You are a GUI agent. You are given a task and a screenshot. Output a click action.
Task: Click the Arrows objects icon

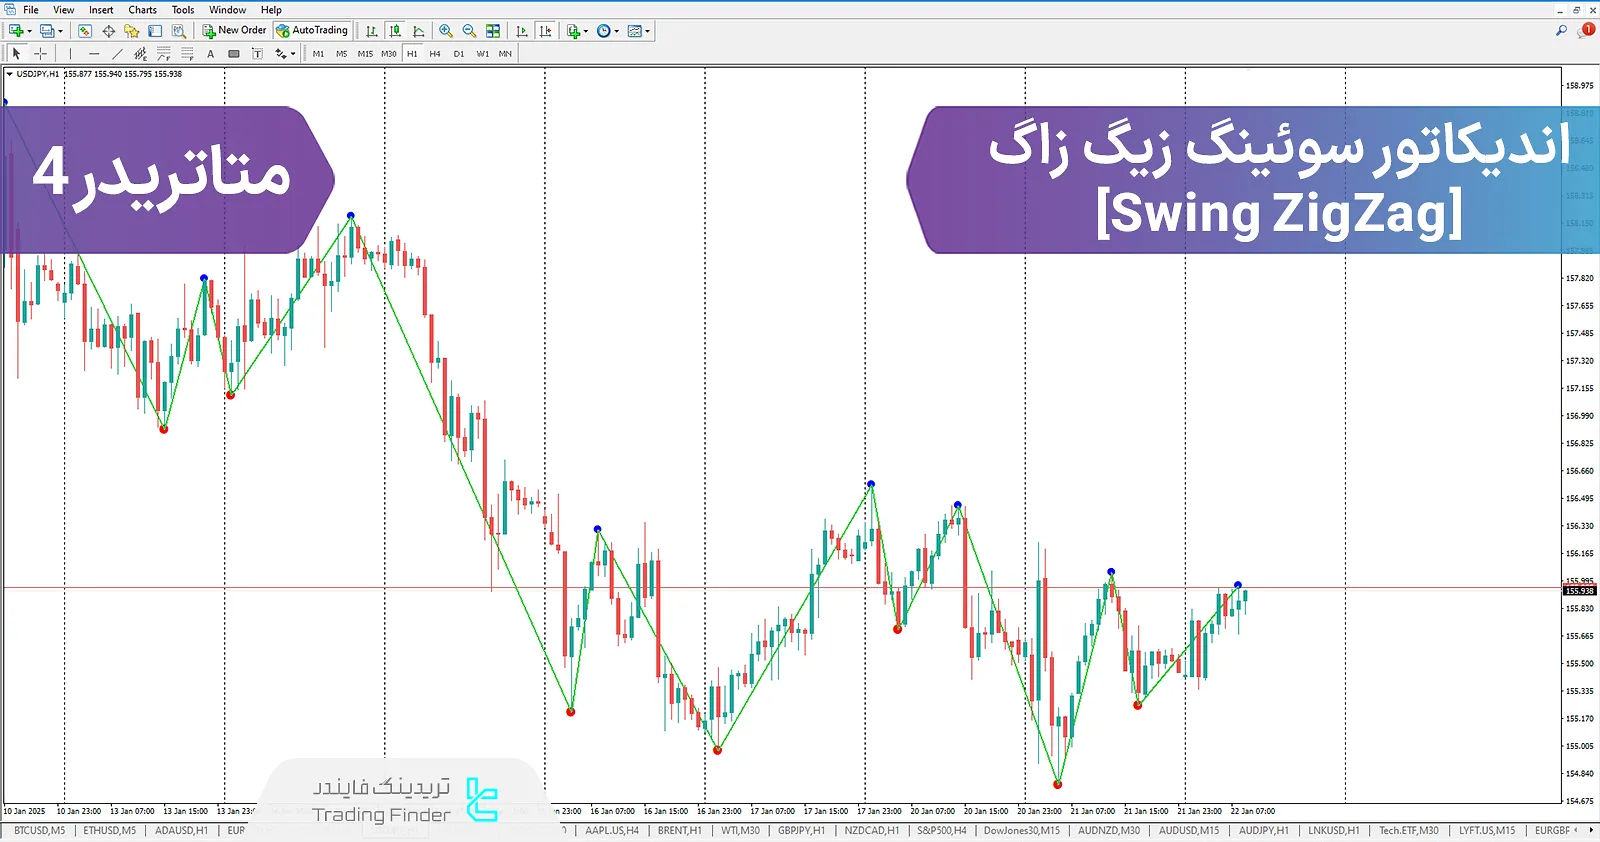point(280,53)
